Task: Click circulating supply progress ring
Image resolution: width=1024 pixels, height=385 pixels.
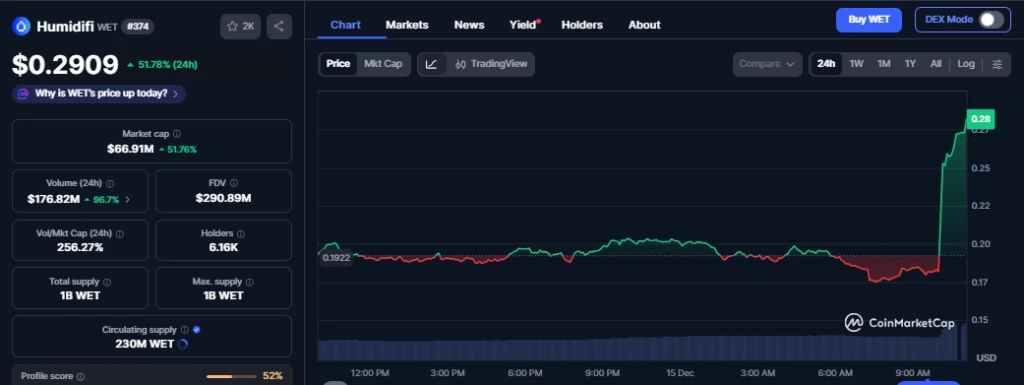Action: click(183, 344)
